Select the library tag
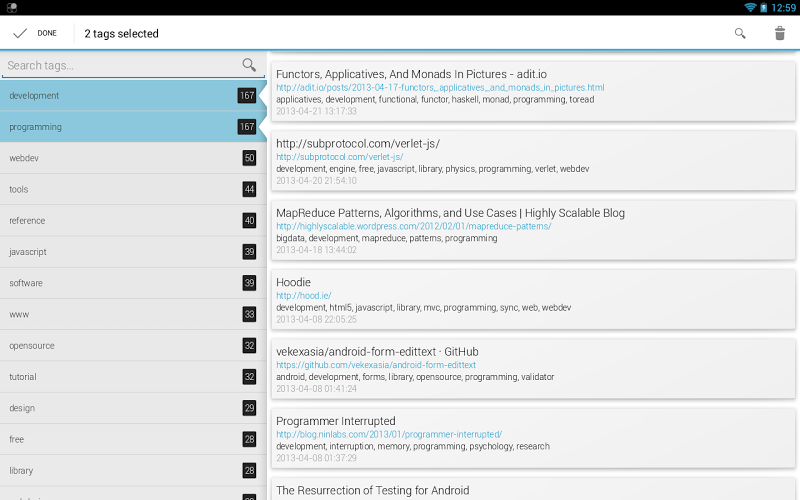 pos(133,470)
